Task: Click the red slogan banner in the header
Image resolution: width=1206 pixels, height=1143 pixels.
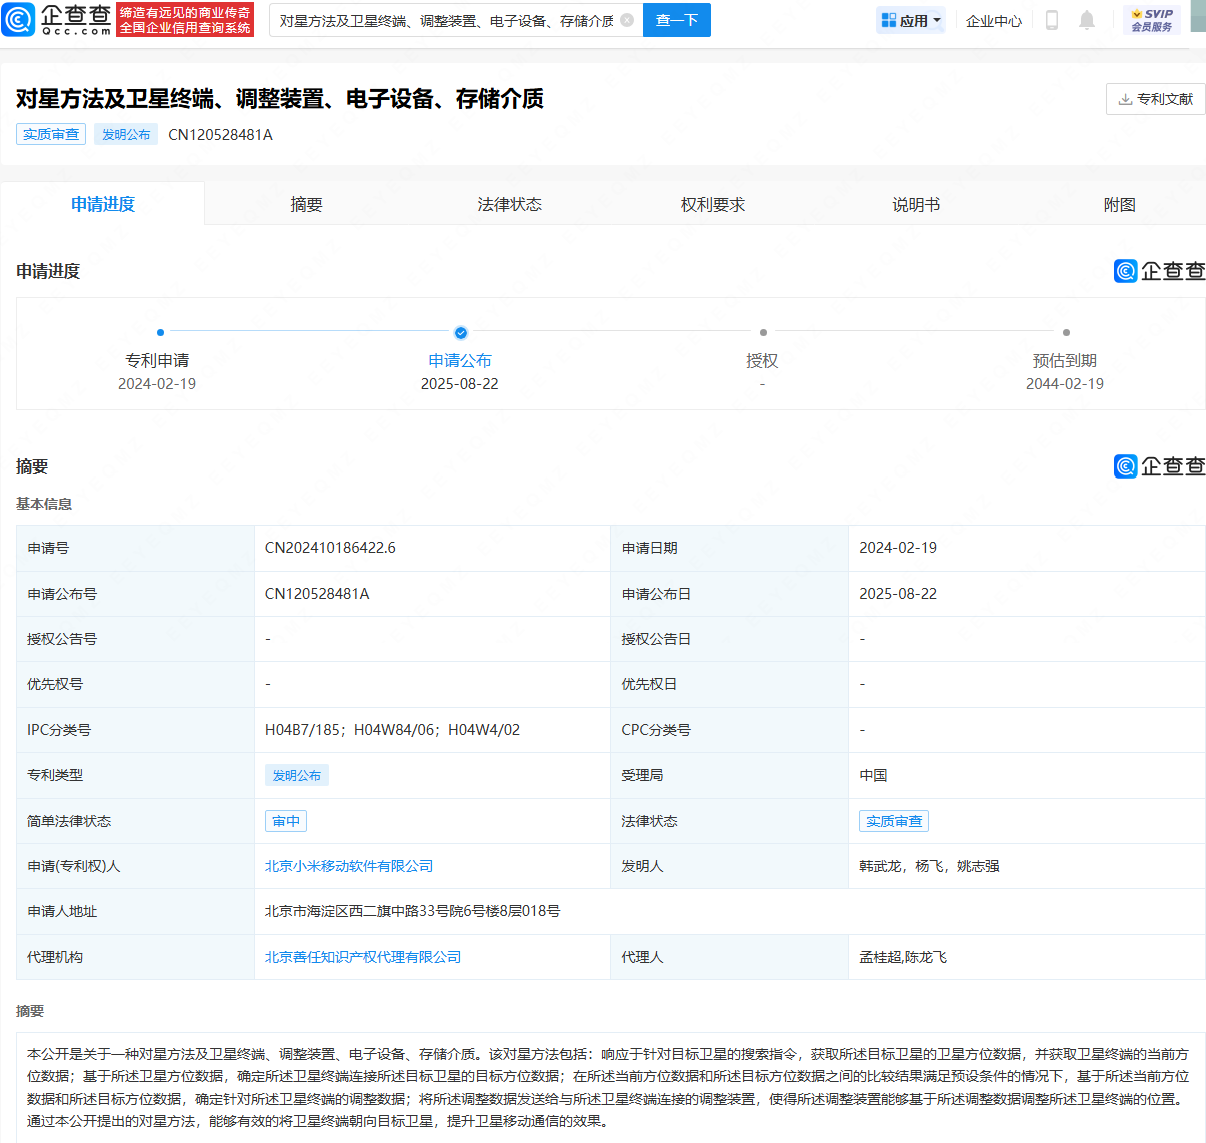Action: 186,20
